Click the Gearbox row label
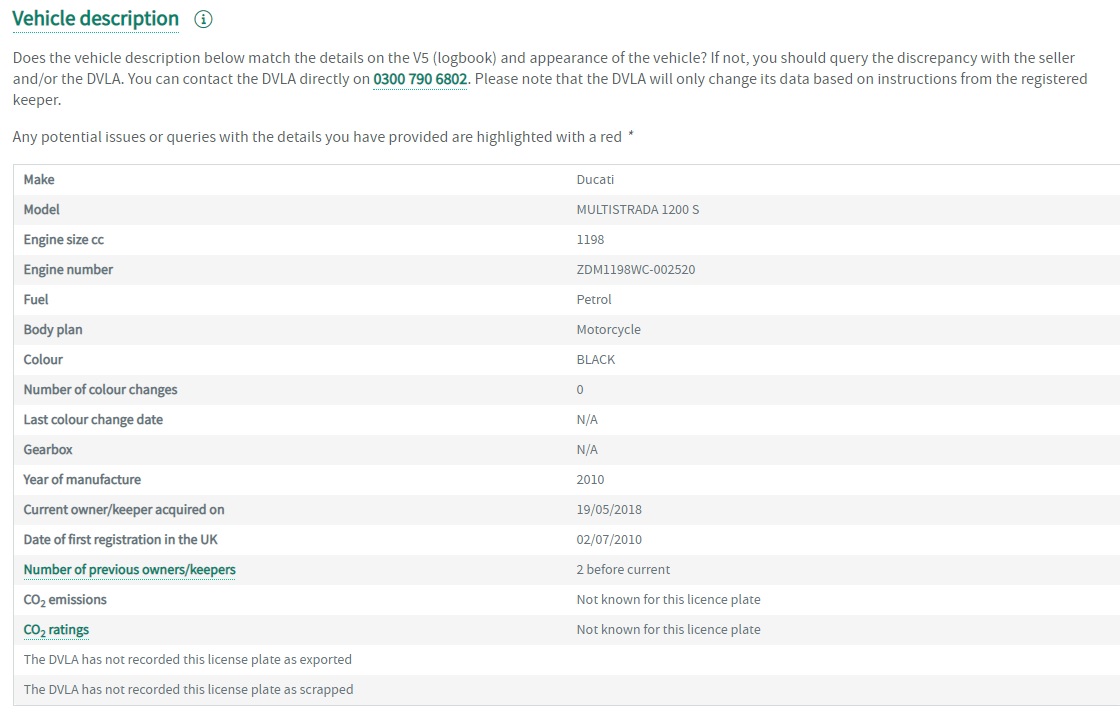The image size is (1120, 712). coord(48,450)
